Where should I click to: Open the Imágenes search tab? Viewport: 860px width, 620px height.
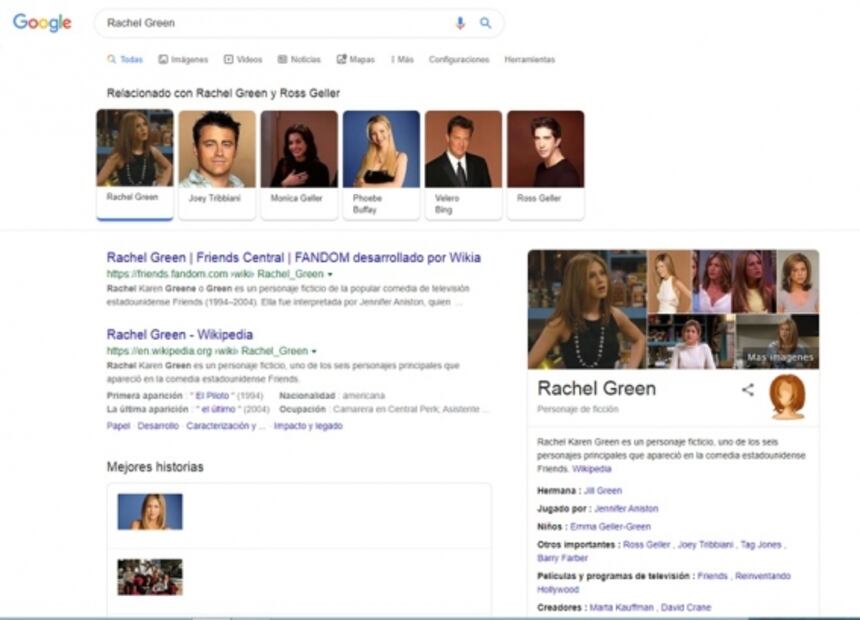183,60
